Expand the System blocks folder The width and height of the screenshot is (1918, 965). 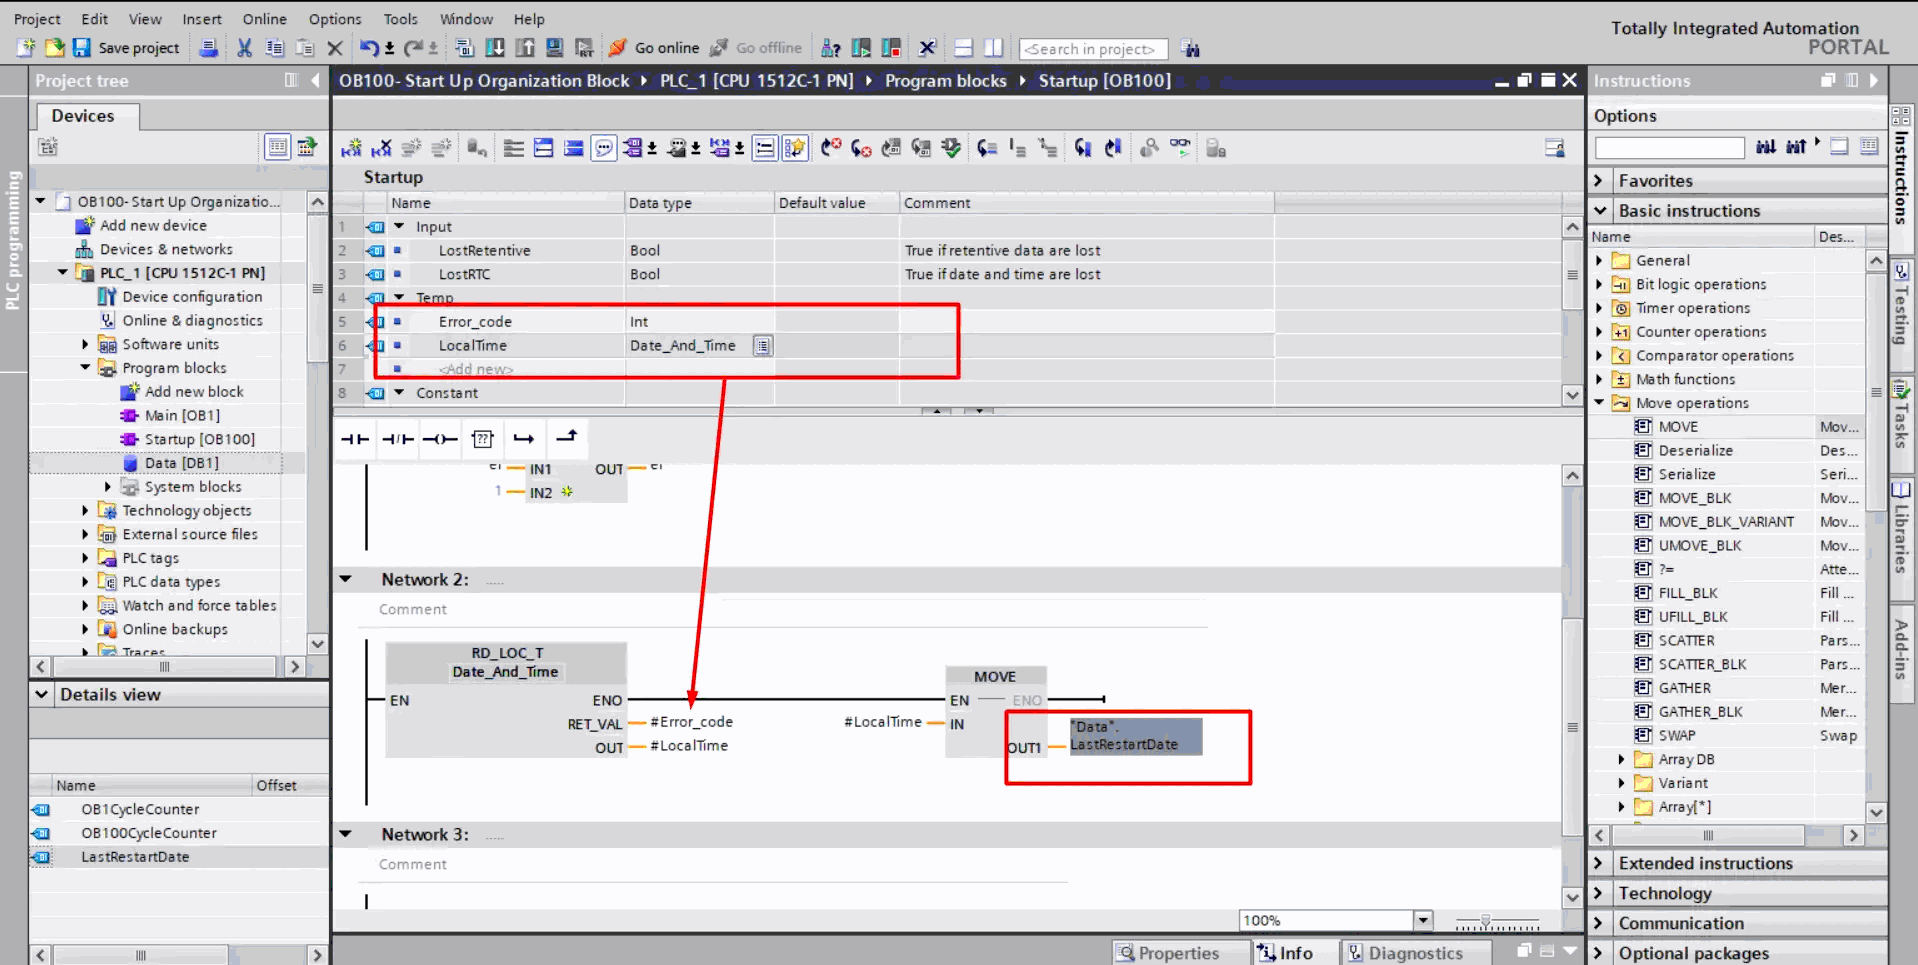108,486
